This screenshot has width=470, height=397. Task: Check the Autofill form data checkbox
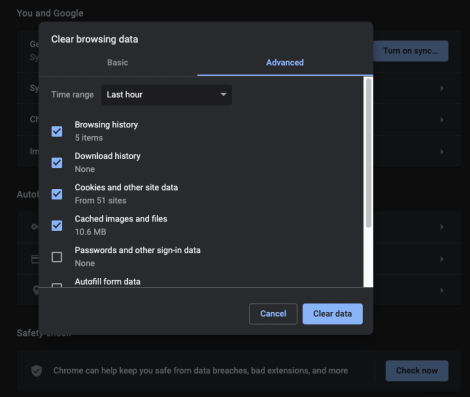[57, 285]
